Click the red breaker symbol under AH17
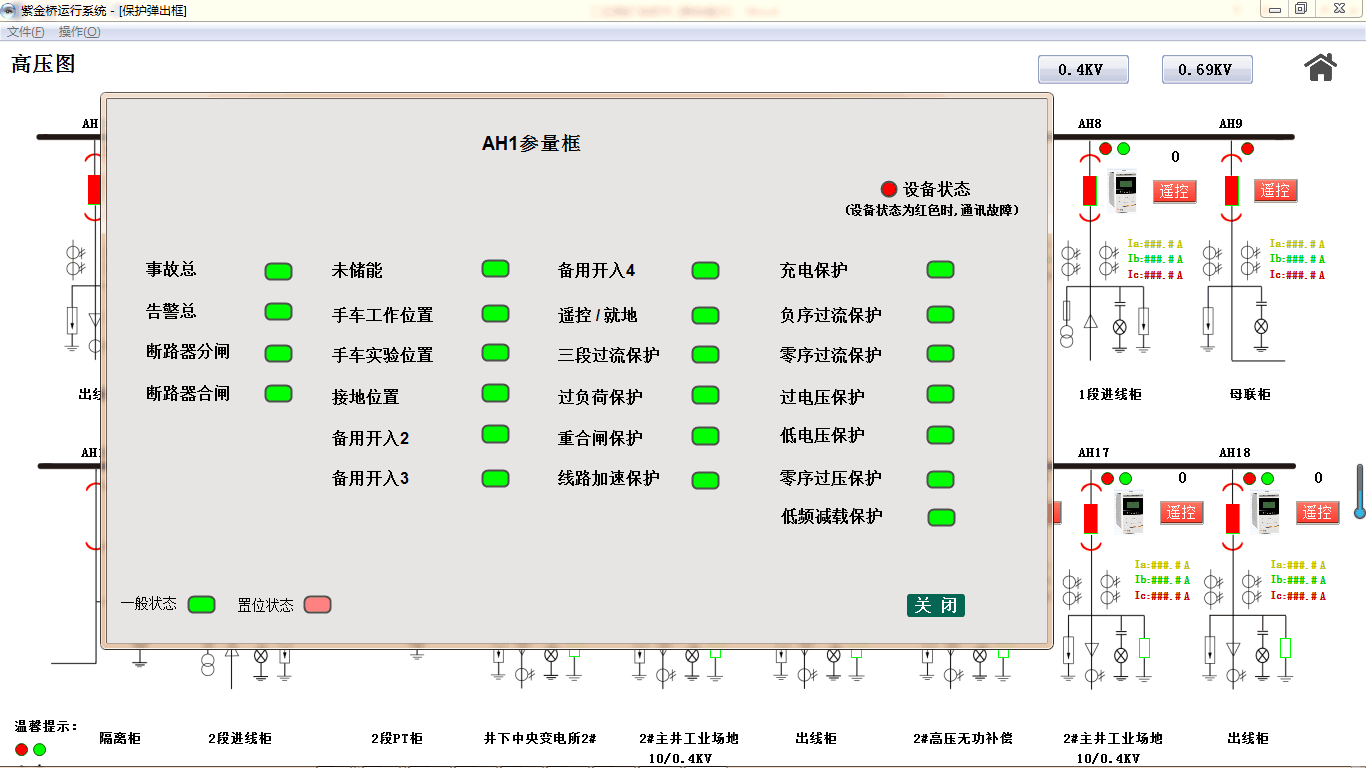The height and width of the screenshot is (768, 1366). coord(1092,518)
